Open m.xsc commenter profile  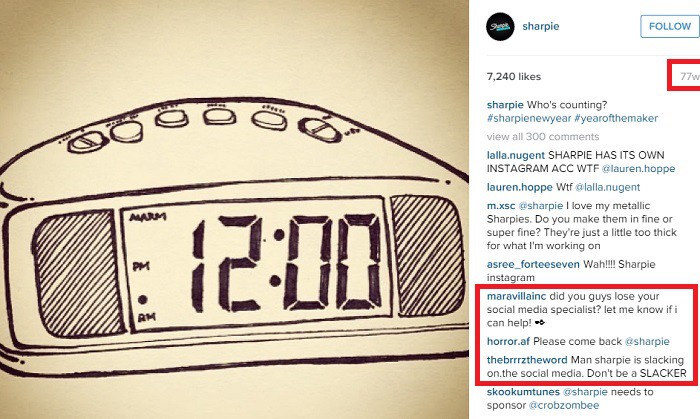pos(501,206)
